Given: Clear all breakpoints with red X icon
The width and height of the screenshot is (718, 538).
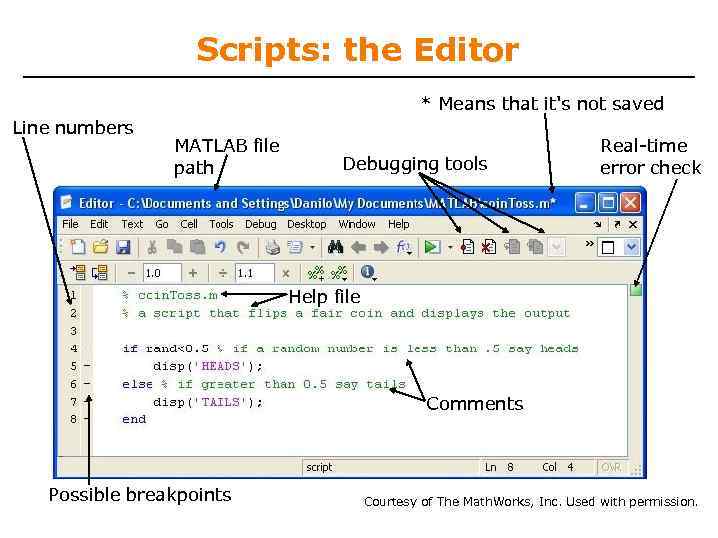Looking at the screenshot, I should 489,247.
